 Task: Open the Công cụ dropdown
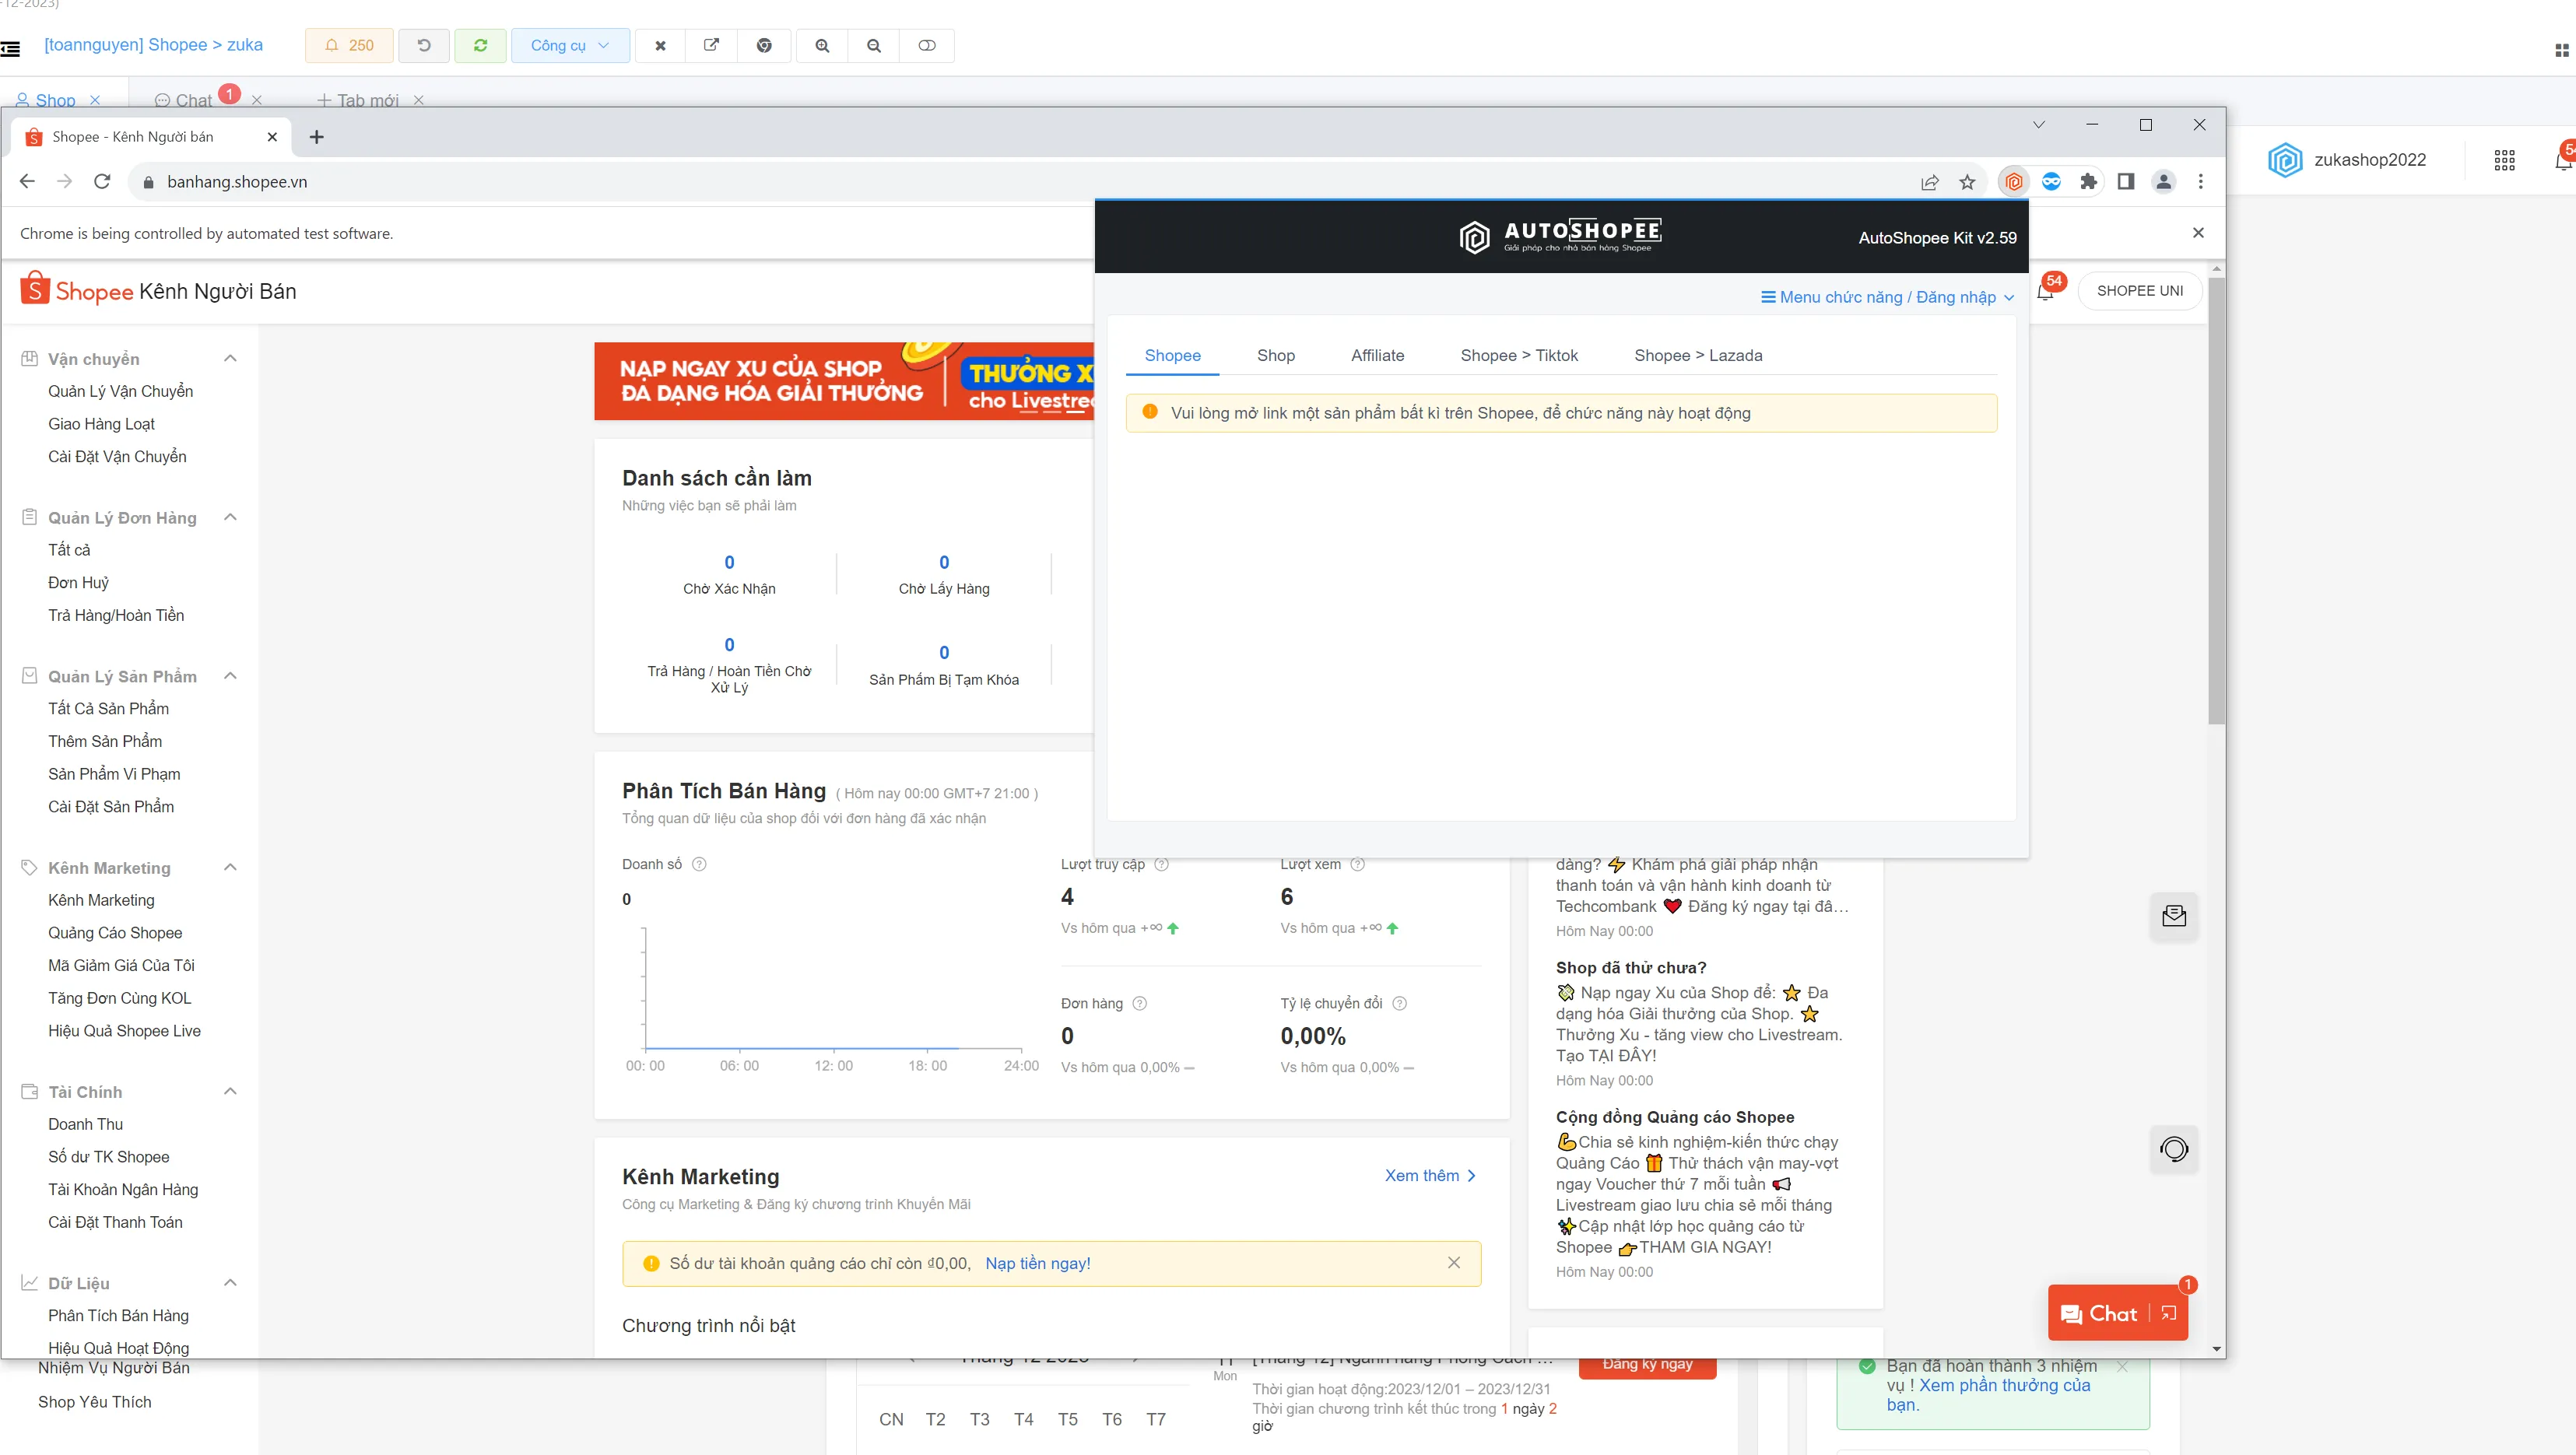point(570,45)
